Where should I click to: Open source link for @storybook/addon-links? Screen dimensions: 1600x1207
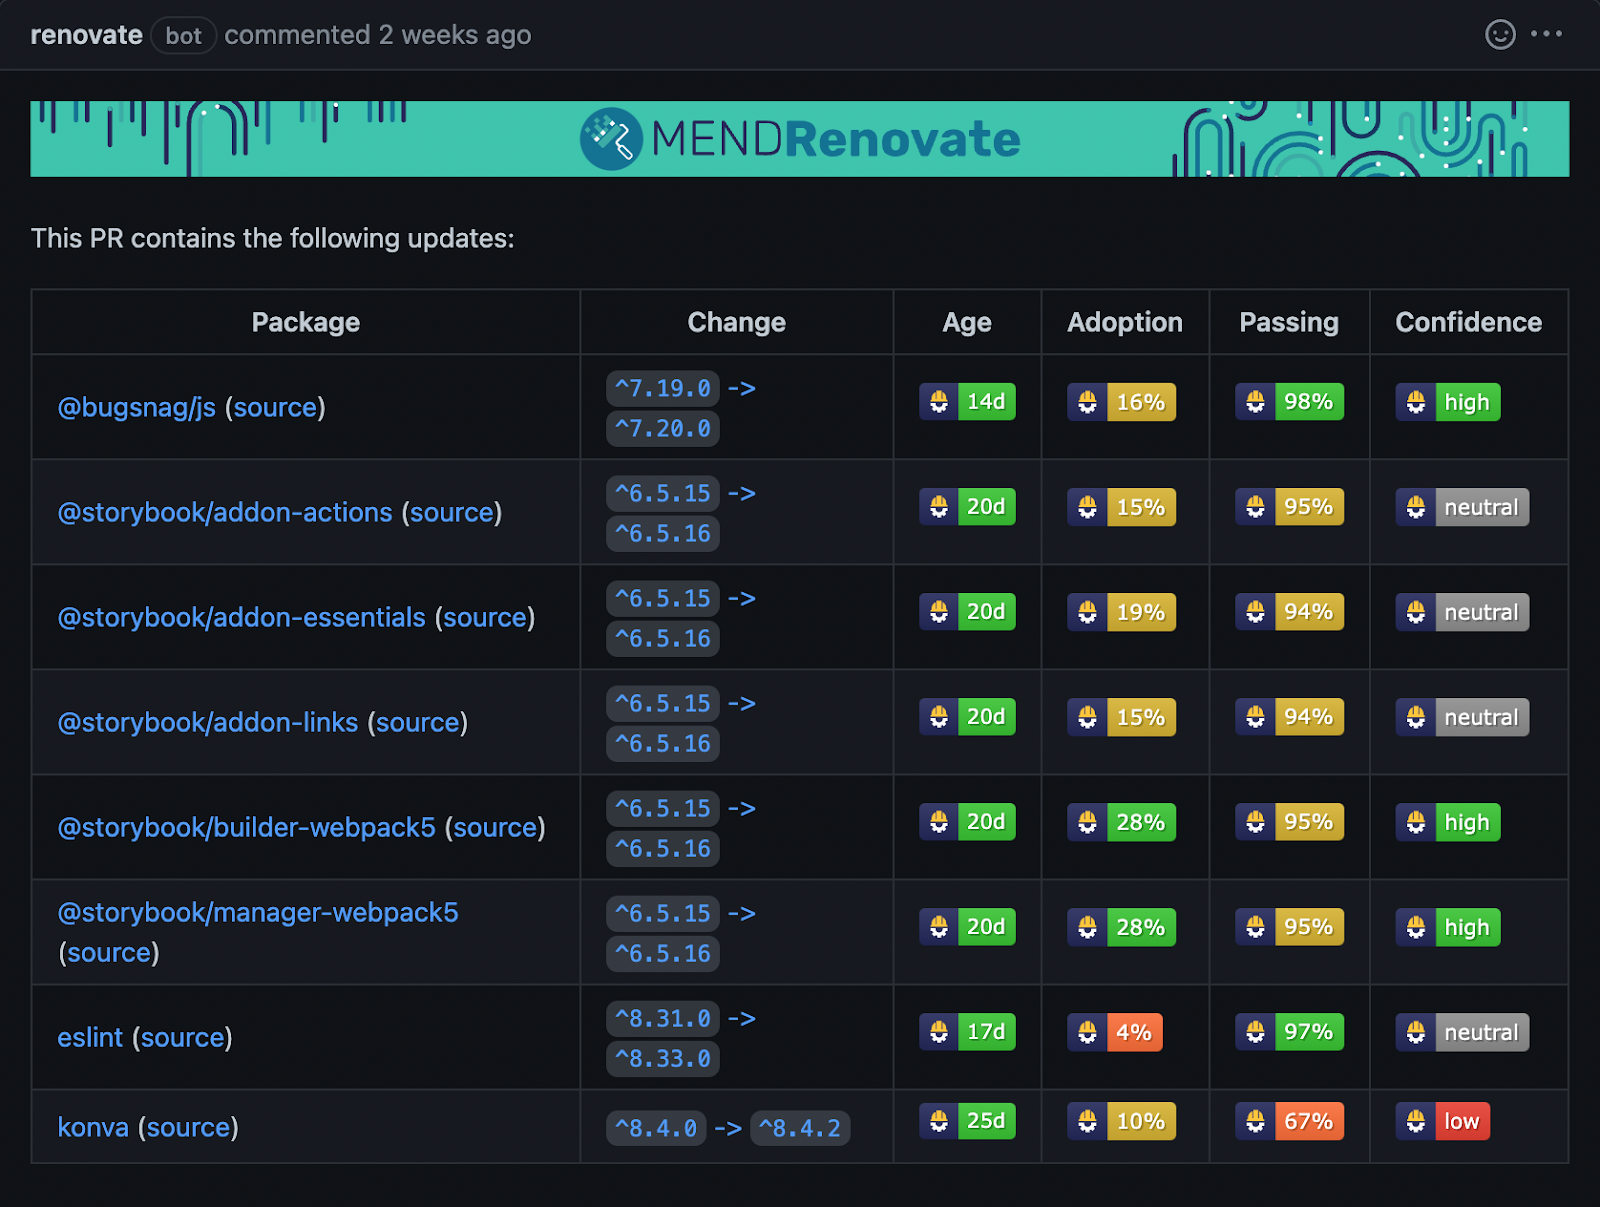pyautogui.click(x=418, y=722)
